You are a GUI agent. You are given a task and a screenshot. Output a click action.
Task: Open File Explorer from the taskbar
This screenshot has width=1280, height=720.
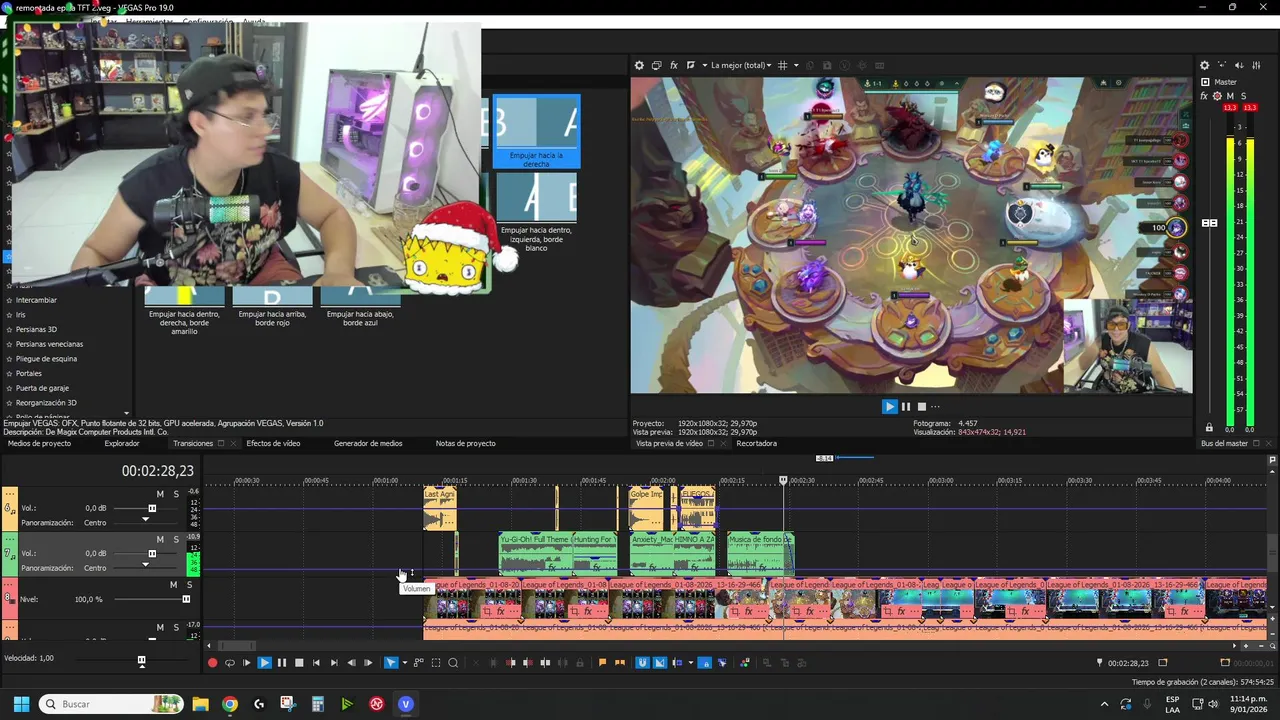(200, 704)
